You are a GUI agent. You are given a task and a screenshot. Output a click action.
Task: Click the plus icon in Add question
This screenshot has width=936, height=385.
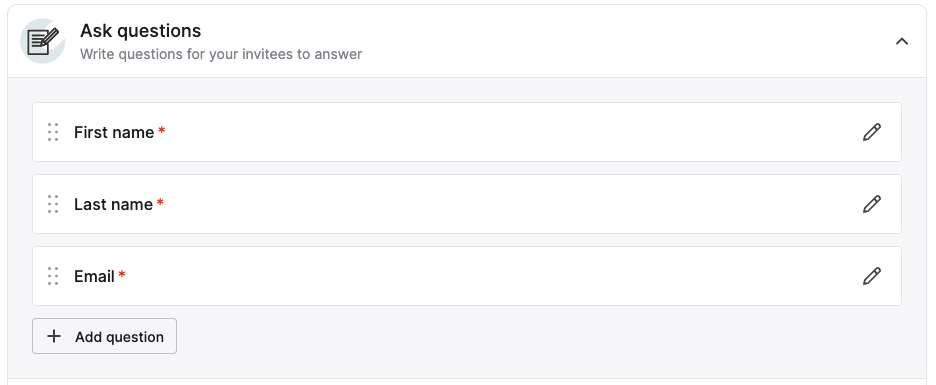coord(54,336)
